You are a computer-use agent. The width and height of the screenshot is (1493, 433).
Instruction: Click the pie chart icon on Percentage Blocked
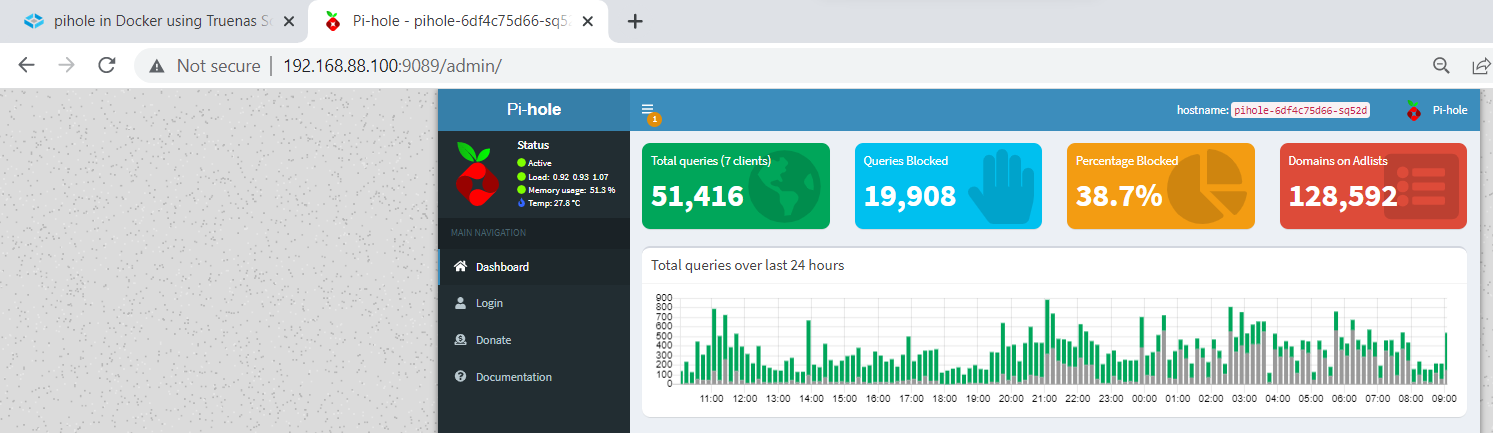click(1205, 187)
